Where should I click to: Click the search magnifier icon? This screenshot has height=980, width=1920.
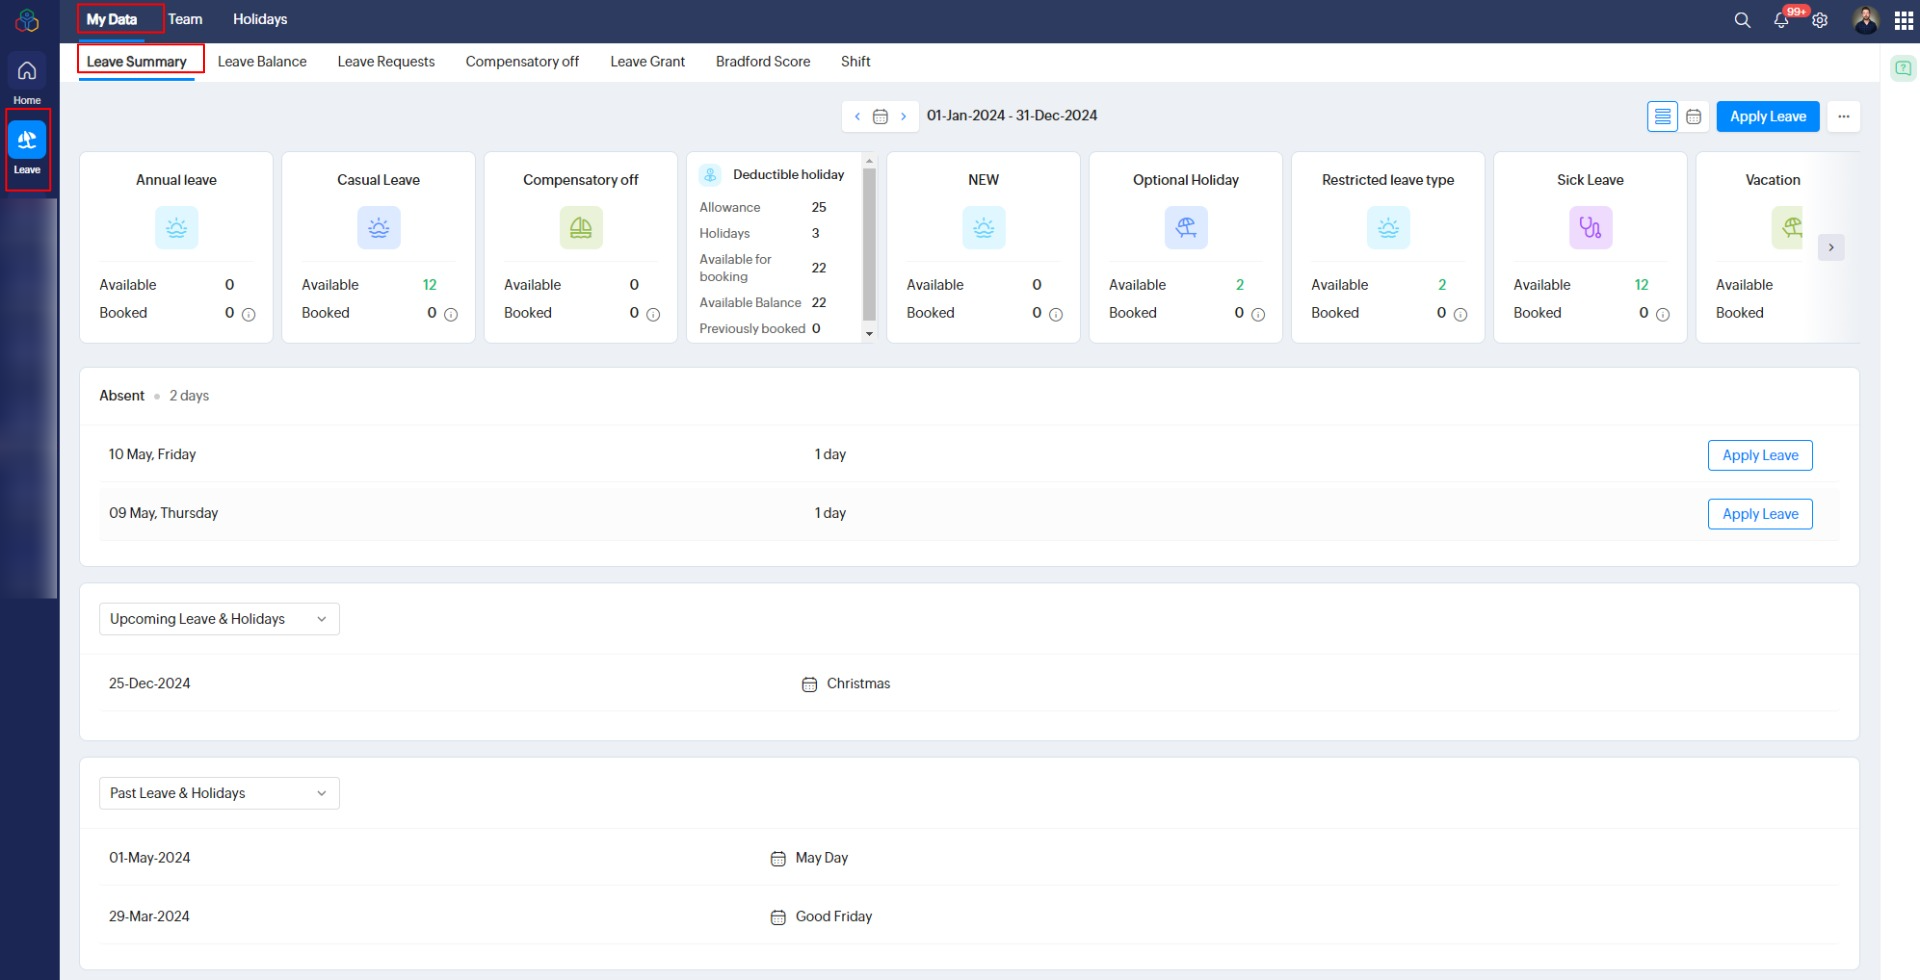click(1742, 20)
